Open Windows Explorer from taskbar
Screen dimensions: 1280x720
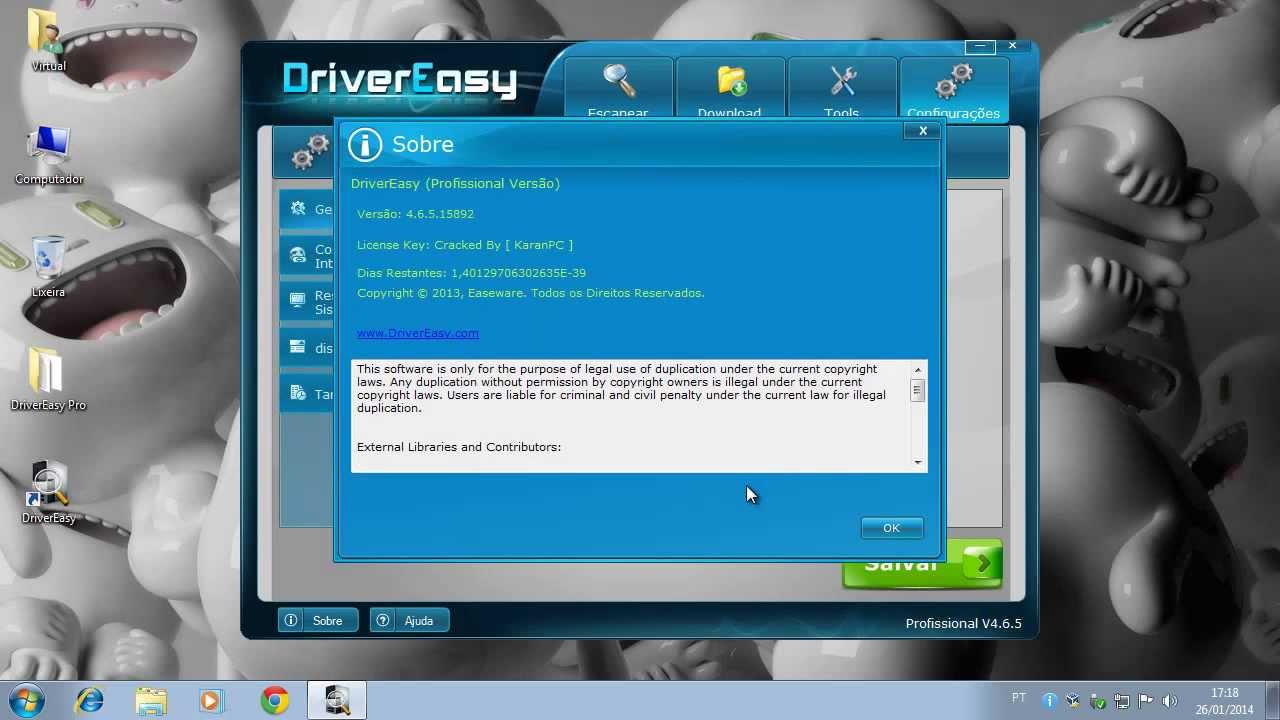point(151,701)
